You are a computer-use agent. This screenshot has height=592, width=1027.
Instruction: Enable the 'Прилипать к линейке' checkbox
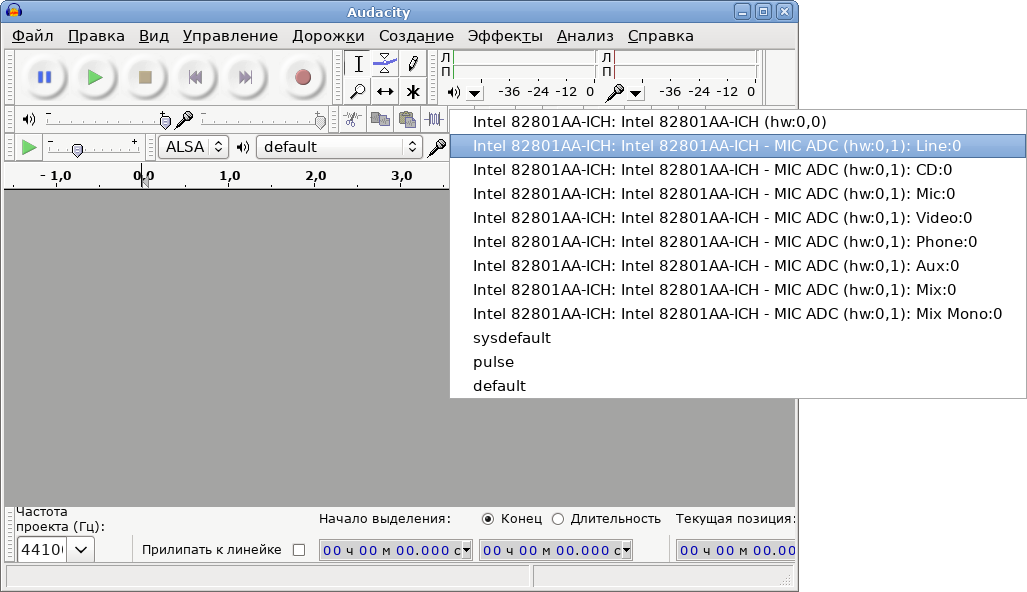click(x=298, y=550)
